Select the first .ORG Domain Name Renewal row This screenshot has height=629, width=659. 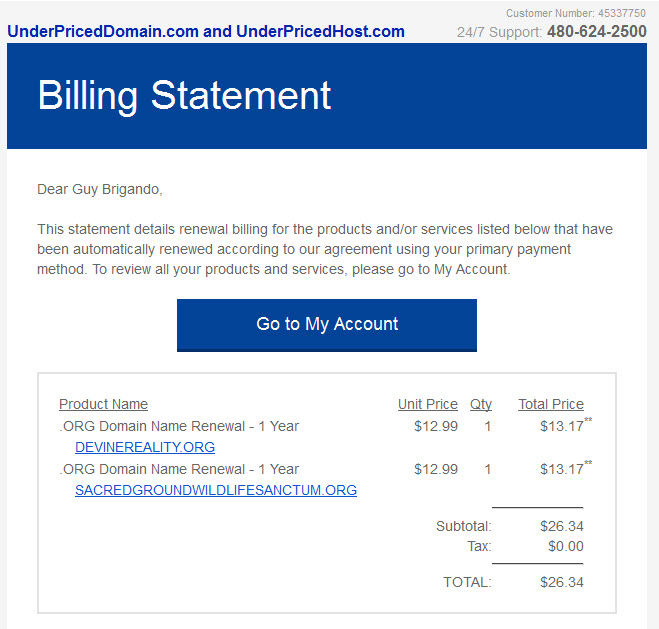[325, 426]
